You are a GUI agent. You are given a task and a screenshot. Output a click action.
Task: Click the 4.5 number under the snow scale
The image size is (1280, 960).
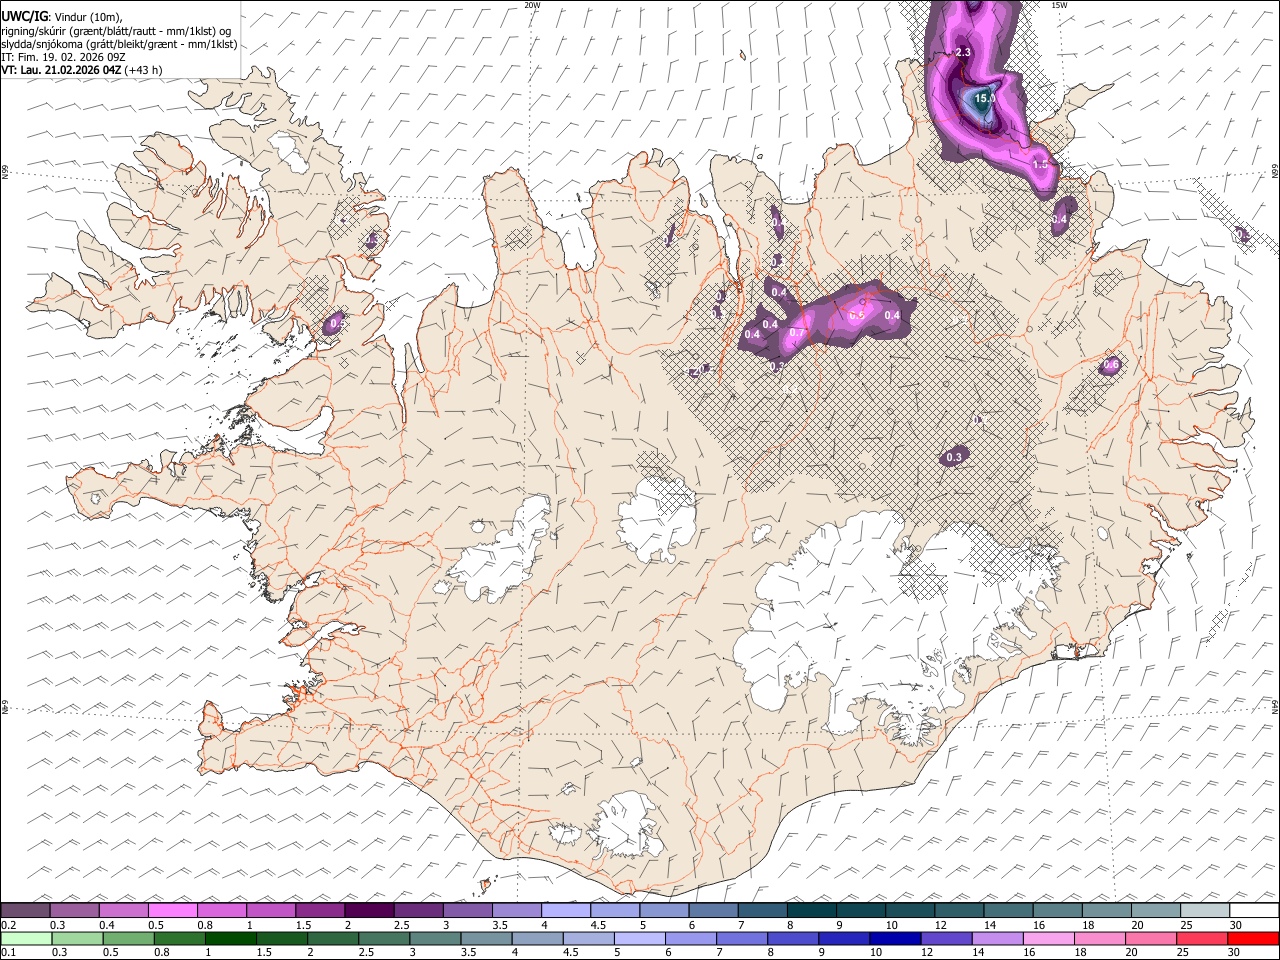(x=598, y=925)
